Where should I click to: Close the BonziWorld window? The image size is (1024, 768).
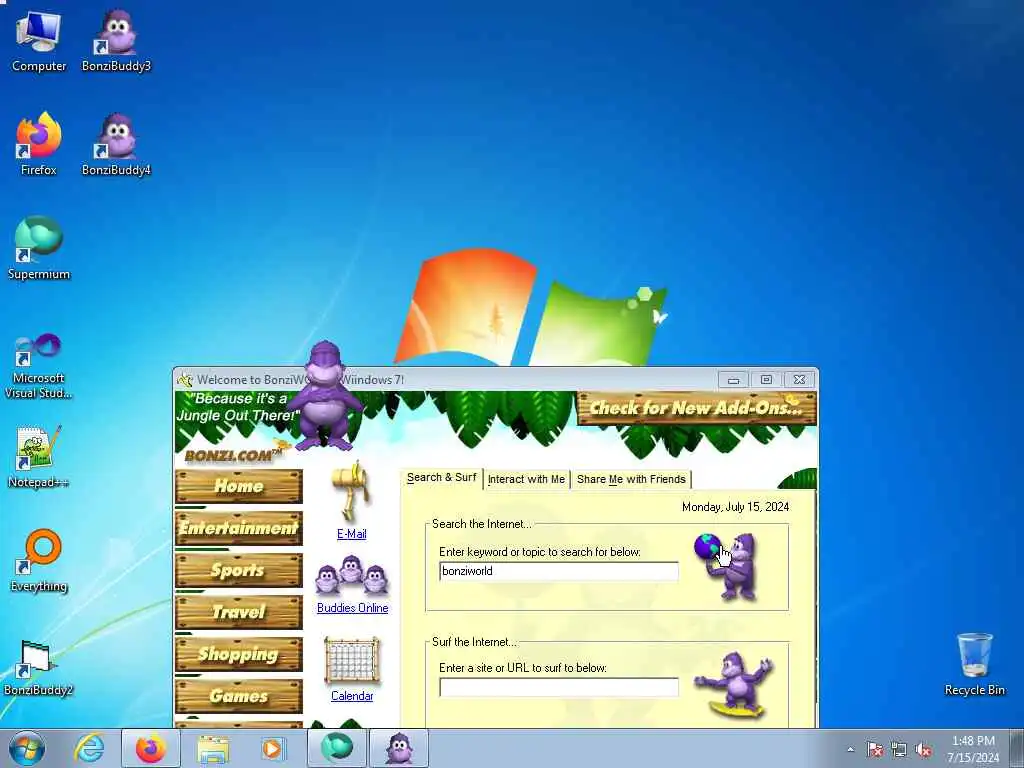tap(799, 379)
